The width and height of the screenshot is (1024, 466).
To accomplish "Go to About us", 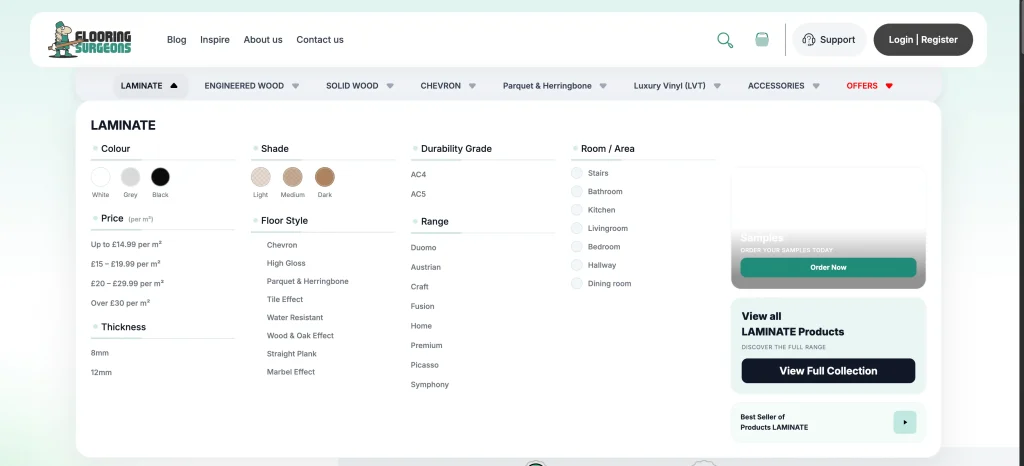I will point(263,40).
